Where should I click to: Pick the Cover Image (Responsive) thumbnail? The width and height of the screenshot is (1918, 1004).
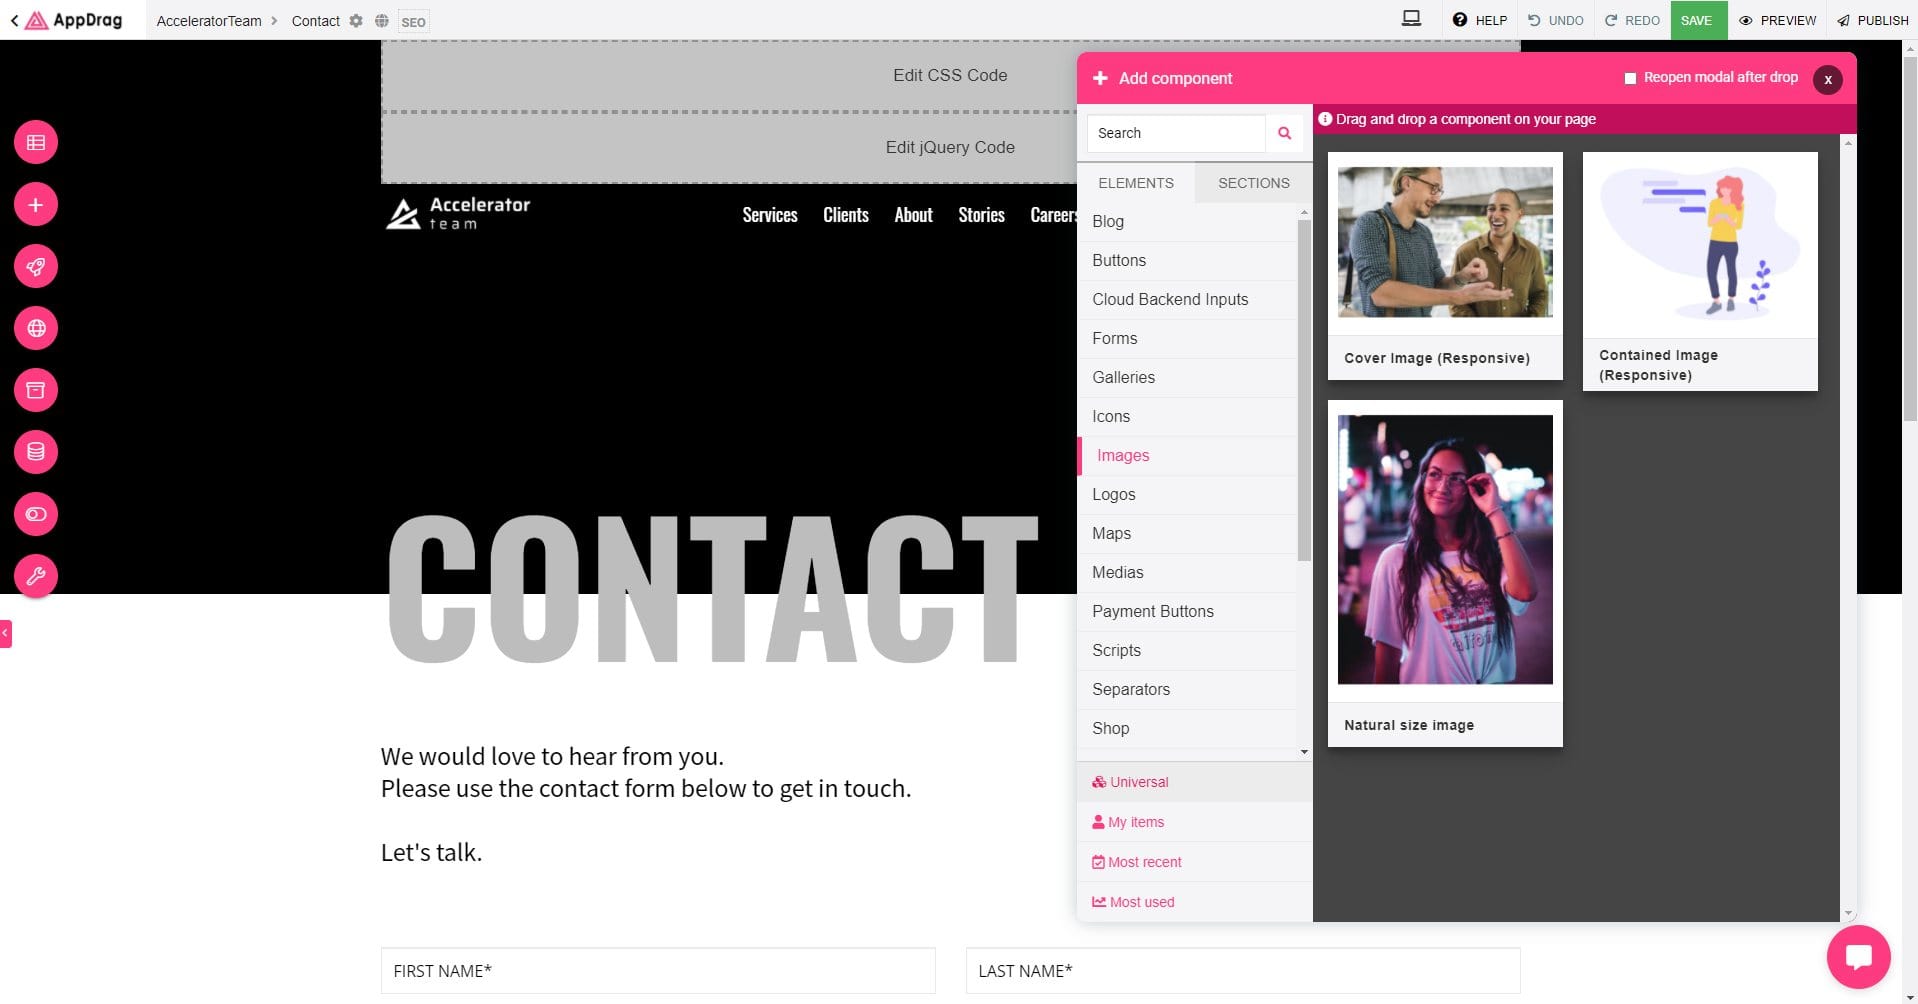point(1445,266)
